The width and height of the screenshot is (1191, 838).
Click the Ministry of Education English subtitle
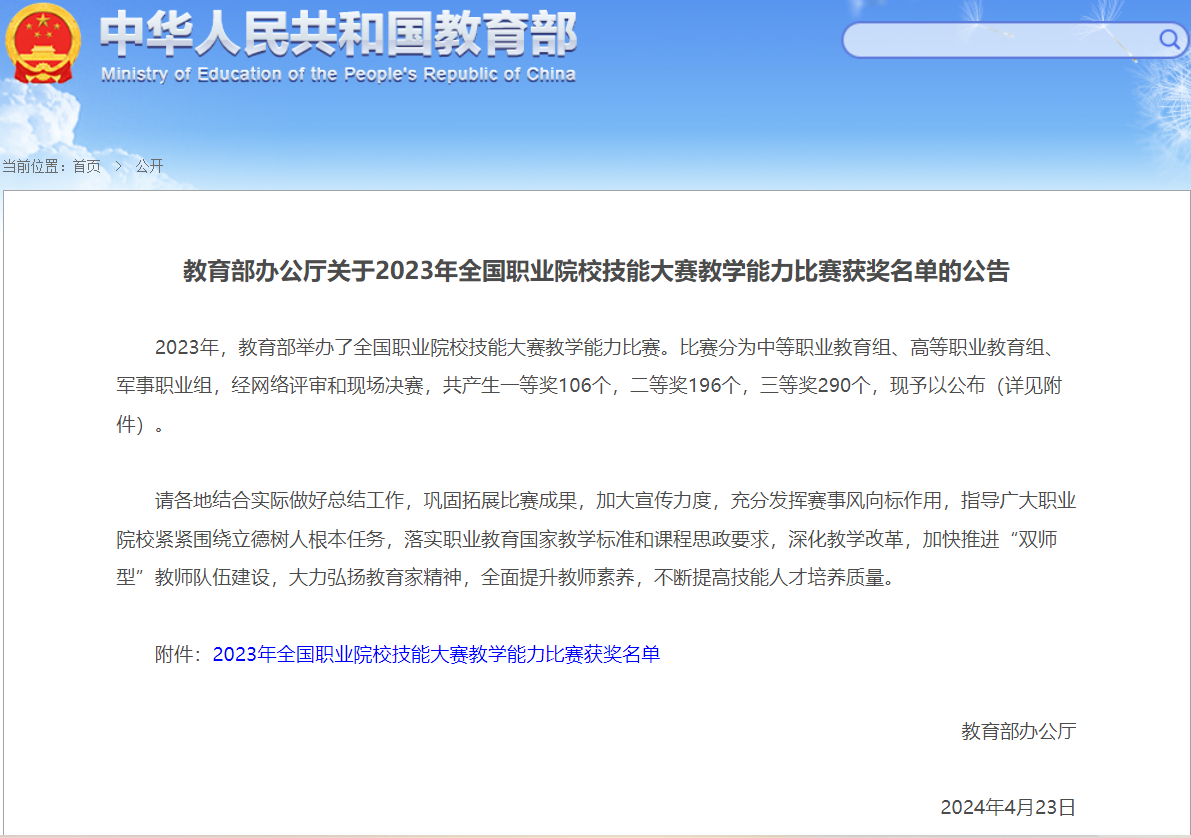click(338, 75)
